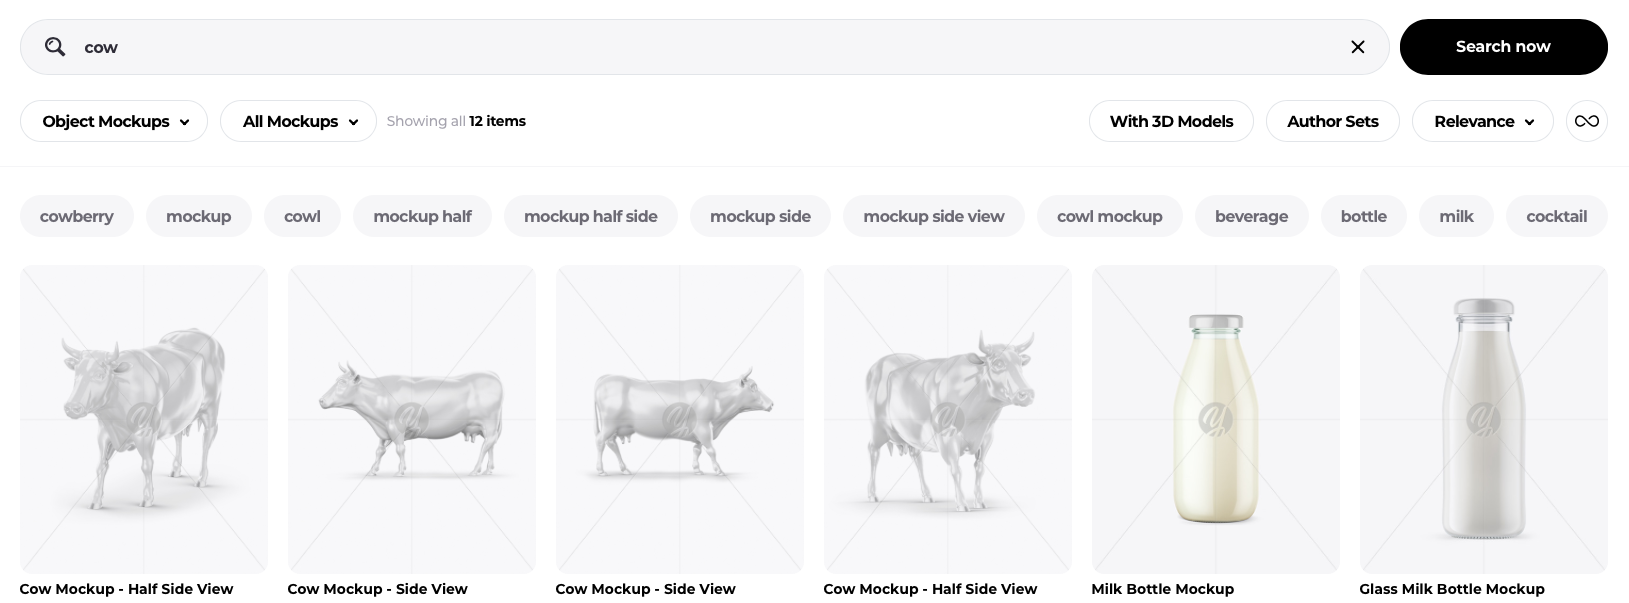Toggle the infinite scroll icon
The width and height of the screenshot is (1629, 603).
tap(1587, 121)
